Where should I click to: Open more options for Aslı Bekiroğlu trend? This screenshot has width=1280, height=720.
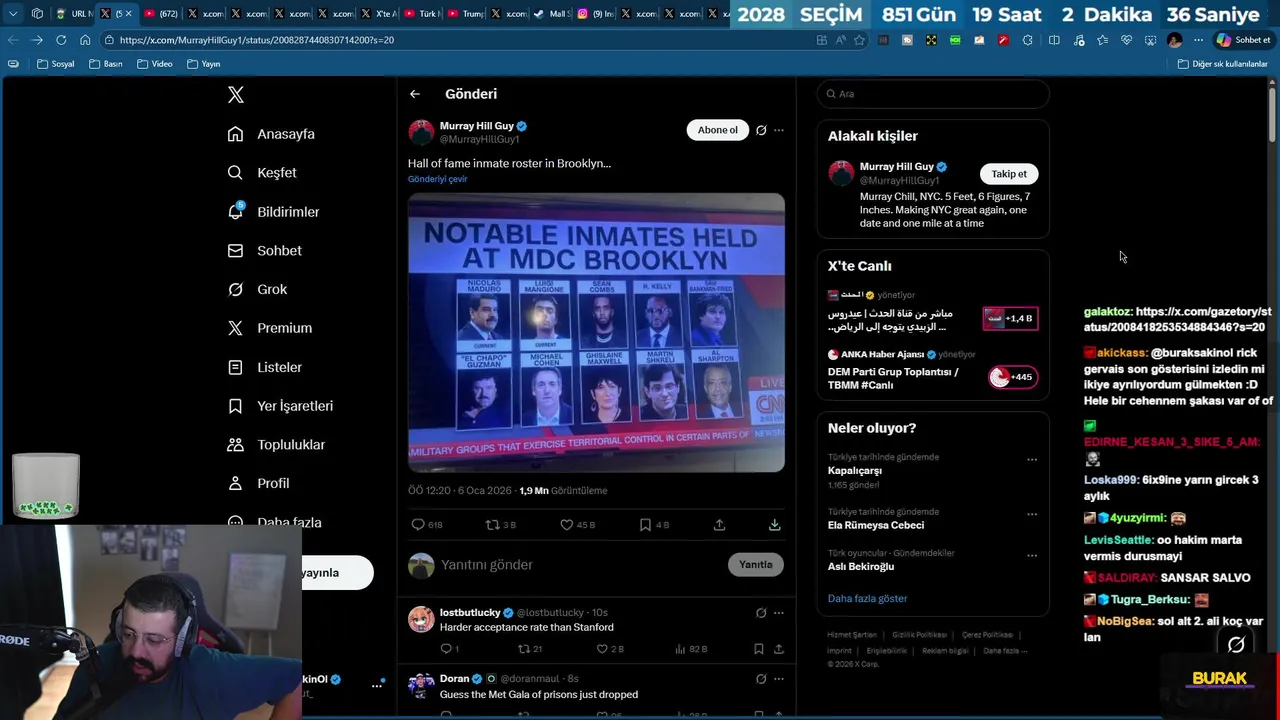tap(1032, 555)
